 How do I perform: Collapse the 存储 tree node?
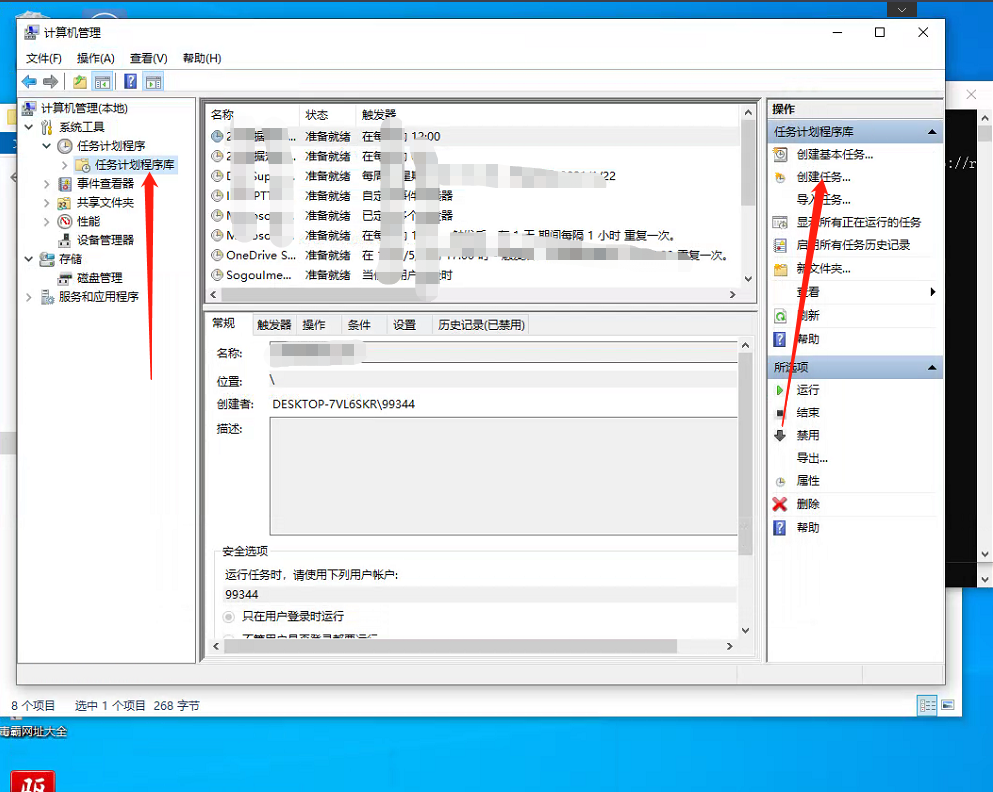[28, 259]
